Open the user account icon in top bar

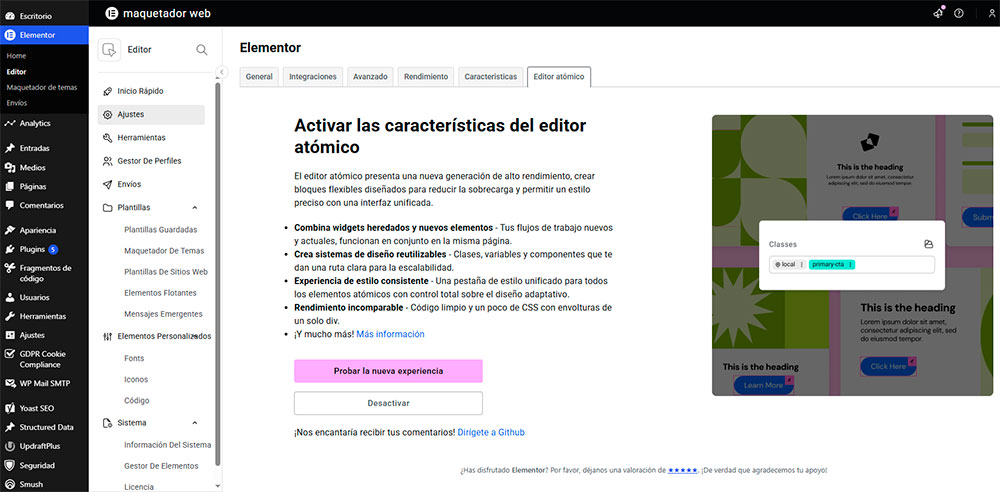[x=991, y=13]
